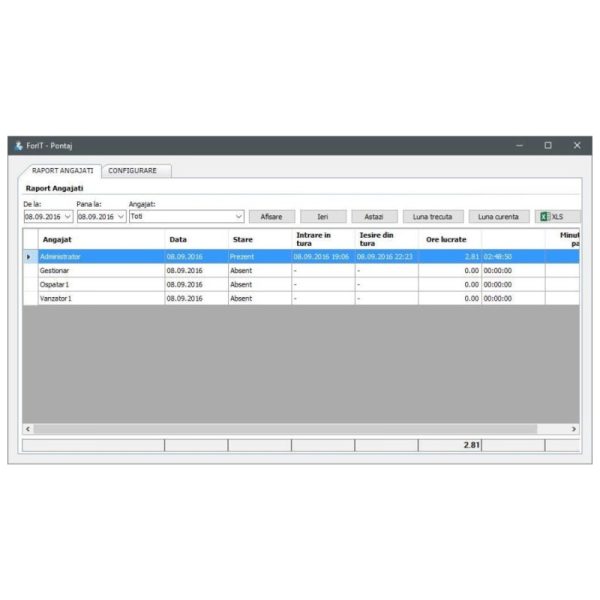Click the Luna trecuta button
The width and height of the screenshot is (600, 600).
(x=432, y=216)
